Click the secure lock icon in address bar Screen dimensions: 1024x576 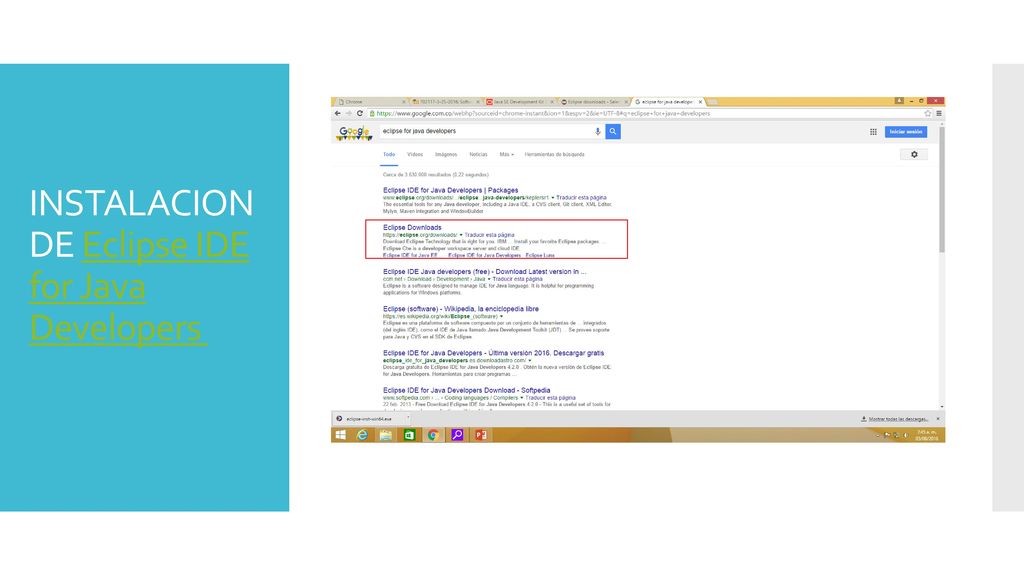(372, 114)
